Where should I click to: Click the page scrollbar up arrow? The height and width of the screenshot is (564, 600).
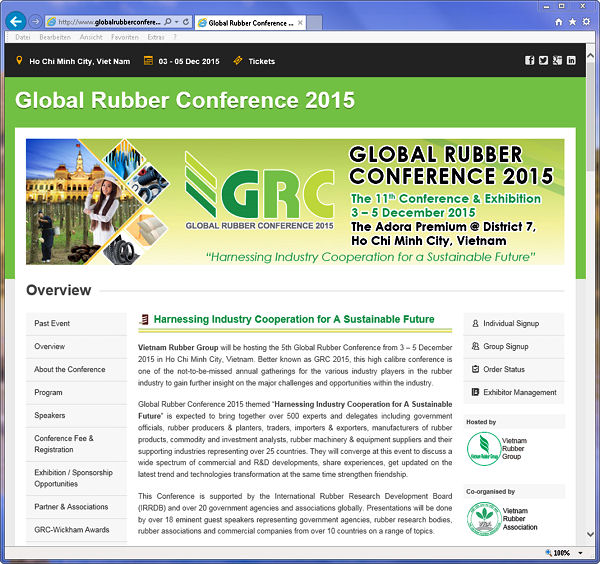point(590,55)
